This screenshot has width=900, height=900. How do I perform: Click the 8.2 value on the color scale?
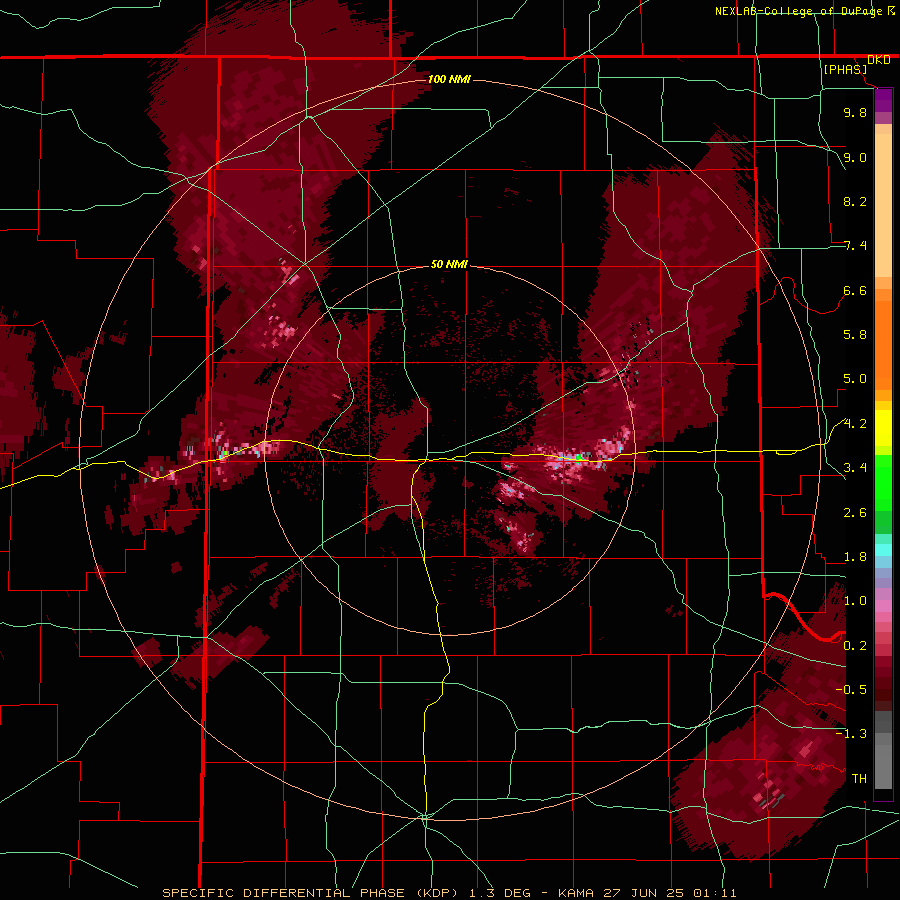pos(855,201)
